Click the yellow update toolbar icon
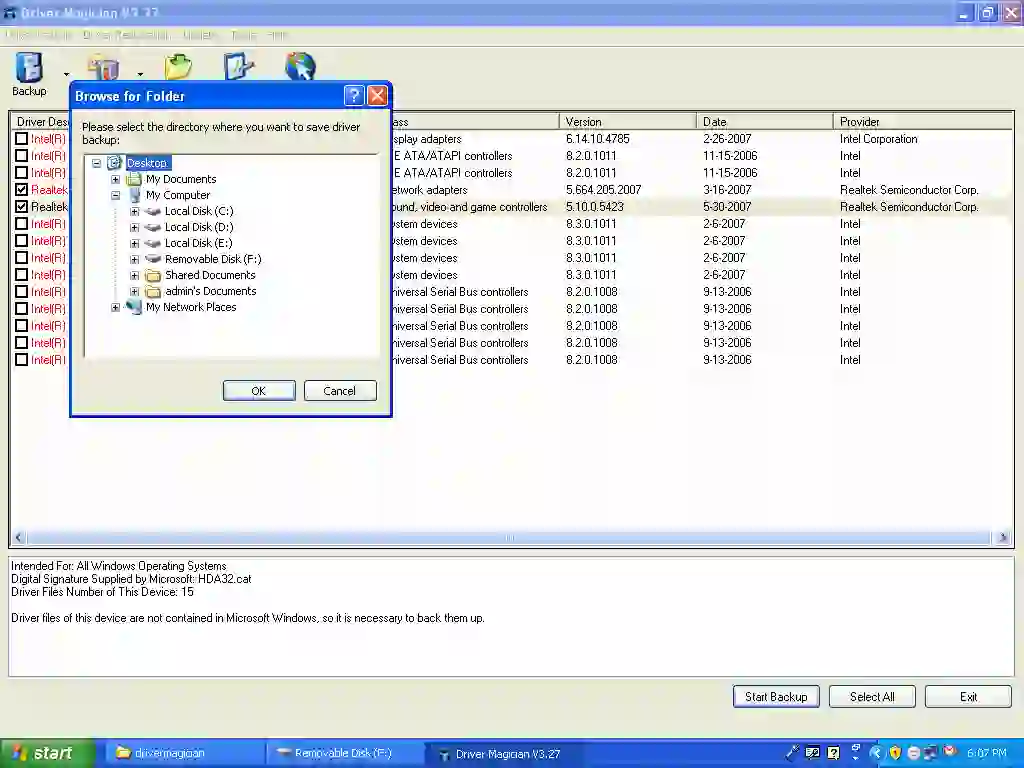1024x768 pixels. click(179, 67)
